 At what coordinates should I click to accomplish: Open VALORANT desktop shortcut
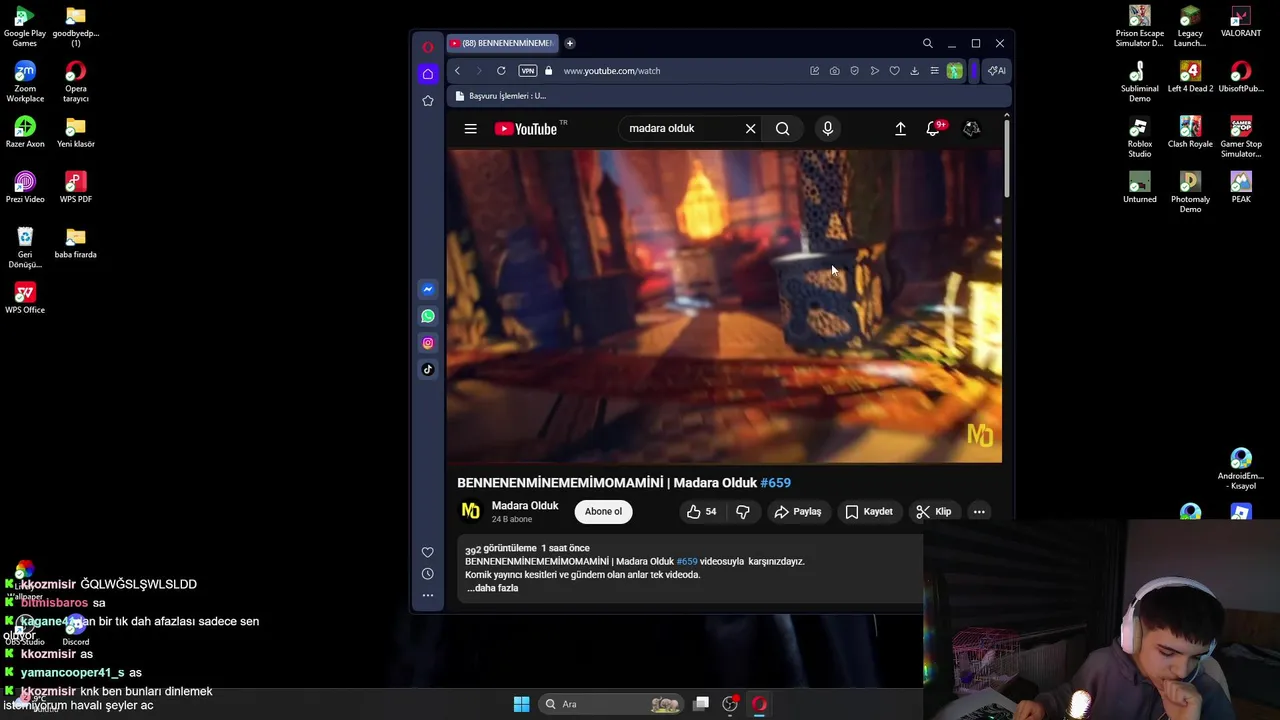coord(1241,22)
